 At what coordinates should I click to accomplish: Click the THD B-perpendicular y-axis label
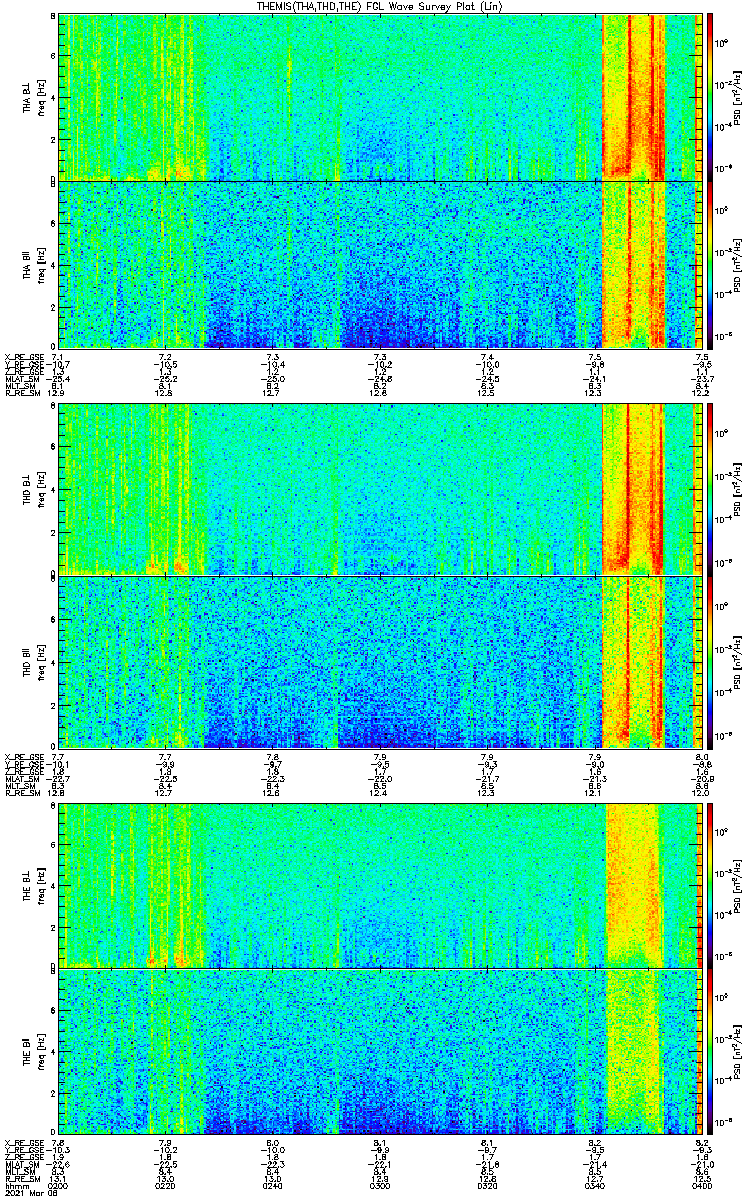tap(28, 489)
